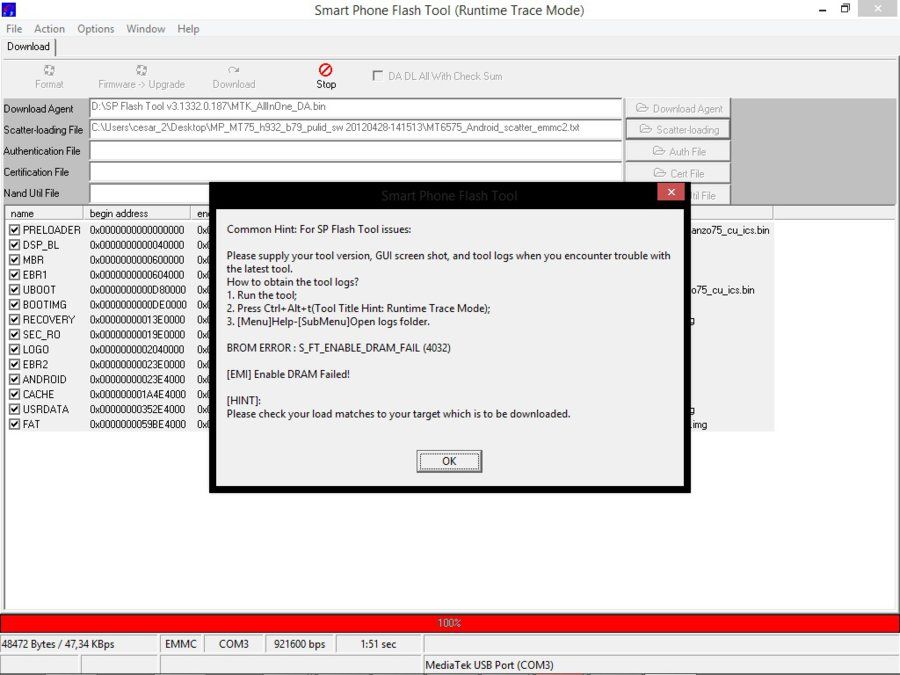Viewport: 900px width, 675px height.
Task: Open the Action menu
Action: pyautogui.click(x=49, y=29)
